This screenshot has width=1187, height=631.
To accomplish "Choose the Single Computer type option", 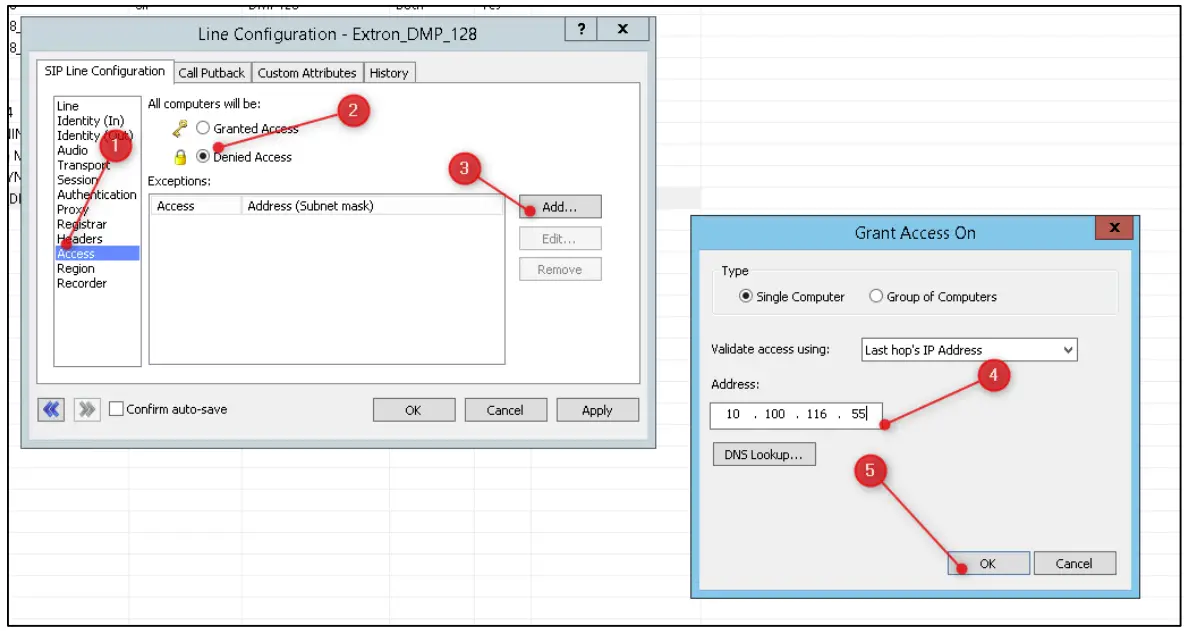I will [x=746, y=297].
